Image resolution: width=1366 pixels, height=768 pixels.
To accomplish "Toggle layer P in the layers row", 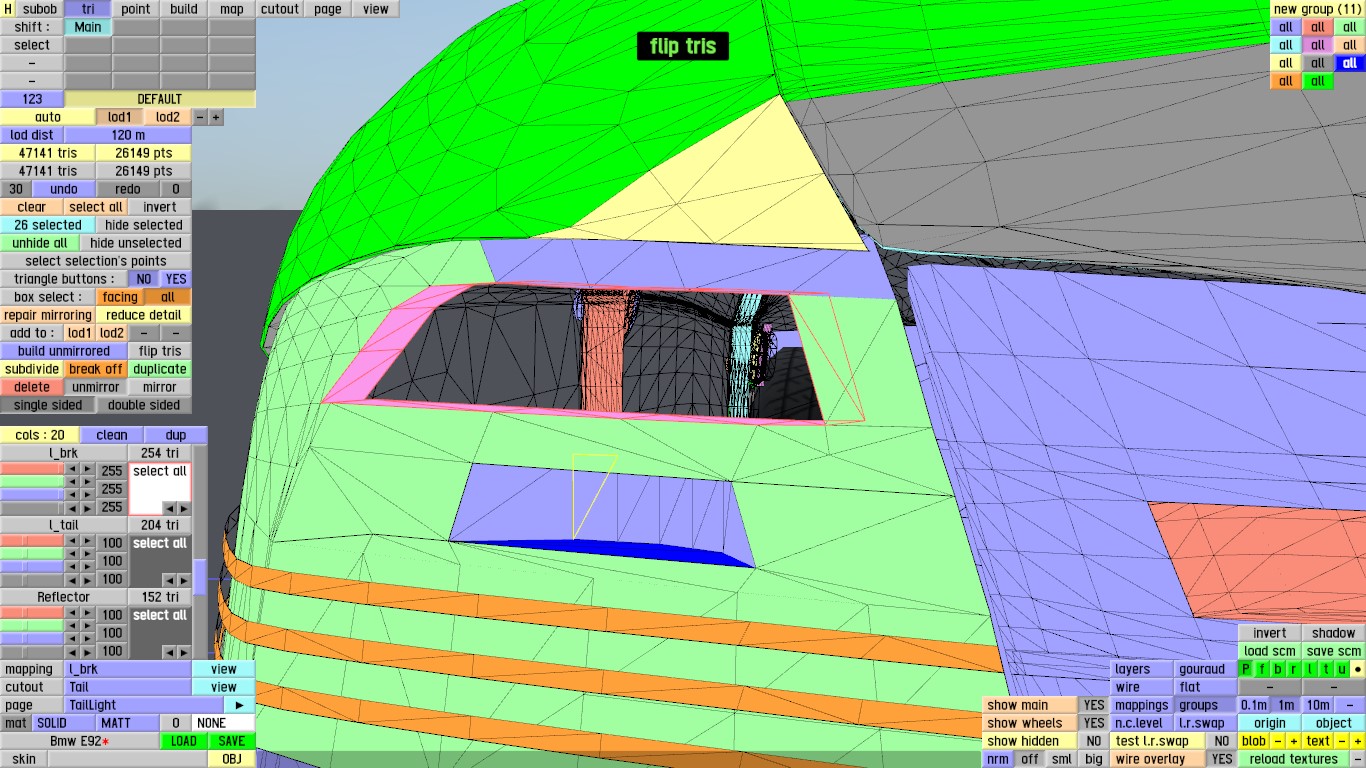I will pos(1246,669).
